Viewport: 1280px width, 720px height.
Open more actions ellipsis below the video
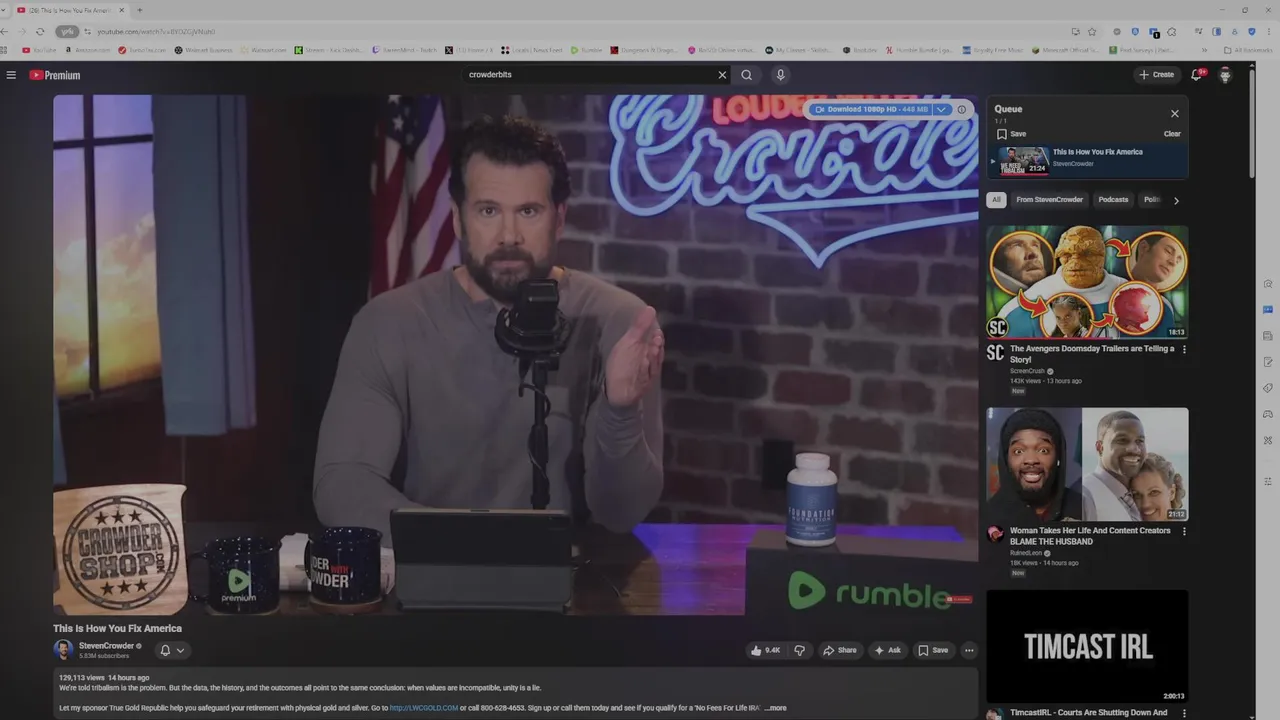969,650
